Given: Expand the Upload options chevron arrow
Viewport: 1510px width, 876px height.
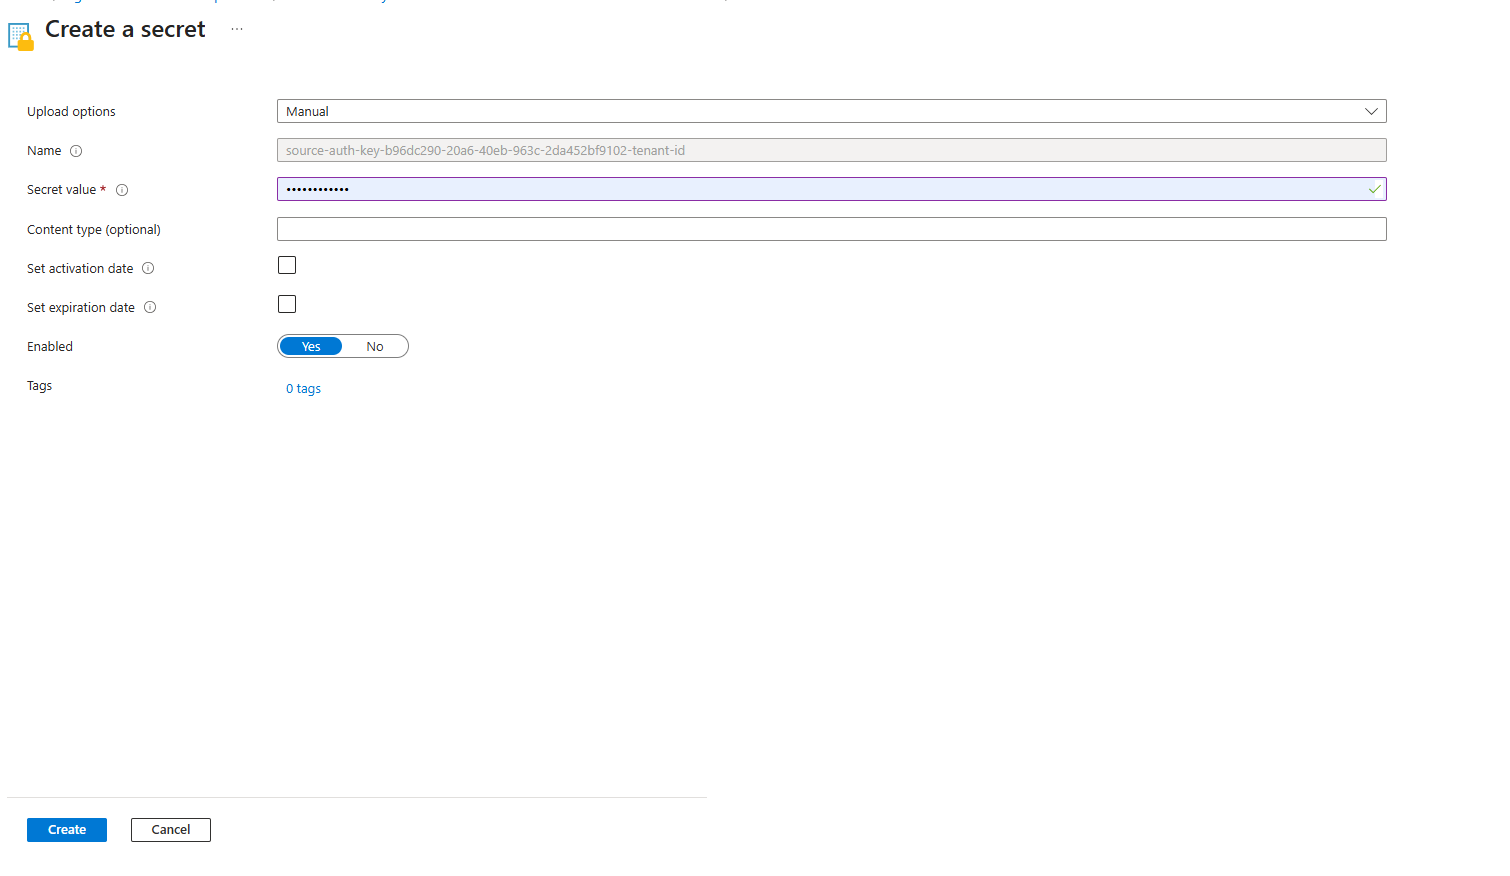Looking at the screenshot, I should coord(1371,111).
